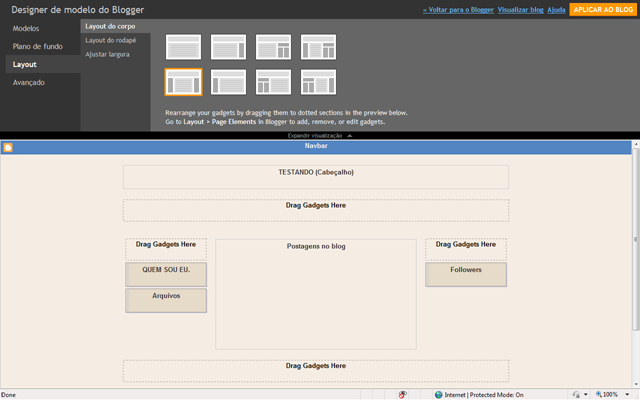Choose the single-column layout with no sidebars

click(183, 47)
